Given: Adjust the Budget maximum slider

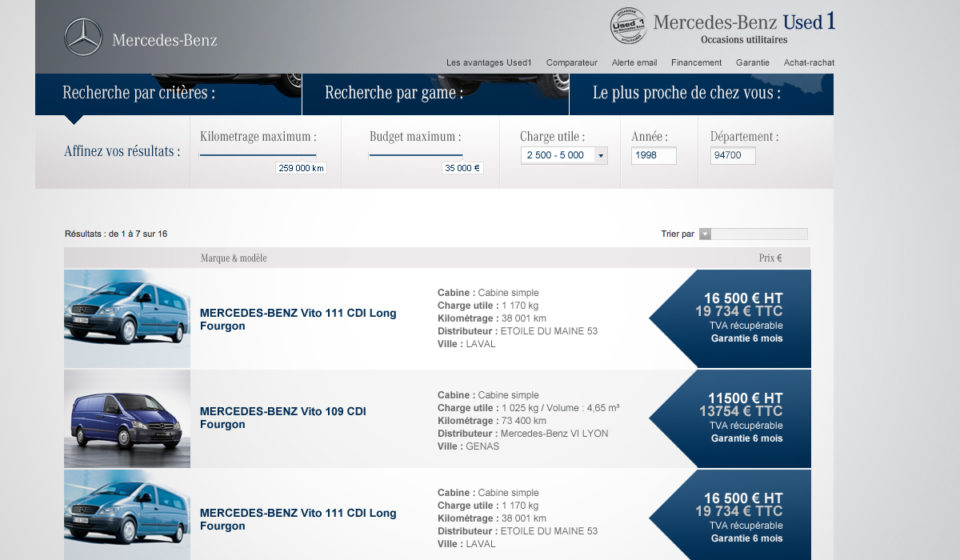Looking at the screenshot, I should (x=416, y=155).
